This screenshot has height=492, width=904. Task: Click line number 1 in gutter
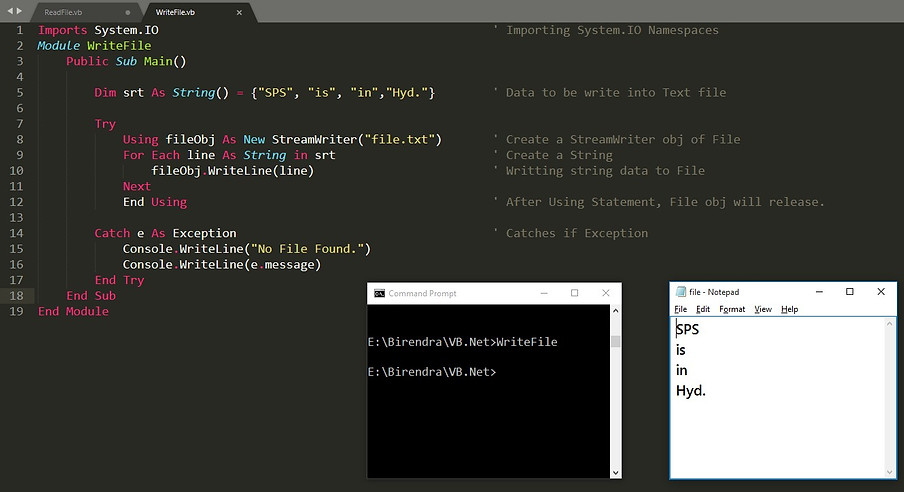[20, 30]
